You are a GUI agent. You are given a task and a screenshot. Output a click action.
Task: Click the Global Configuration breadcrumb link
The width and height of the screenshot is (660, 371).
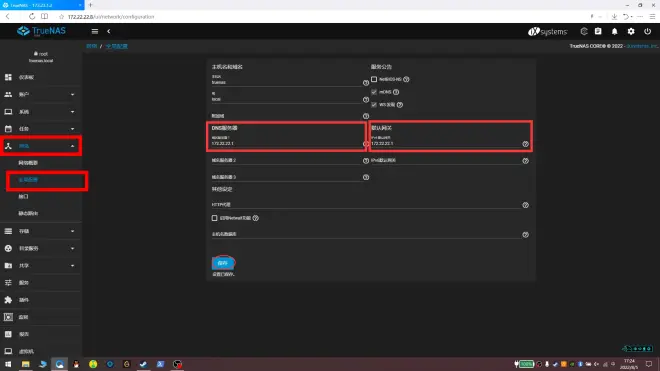pos(117,46)
